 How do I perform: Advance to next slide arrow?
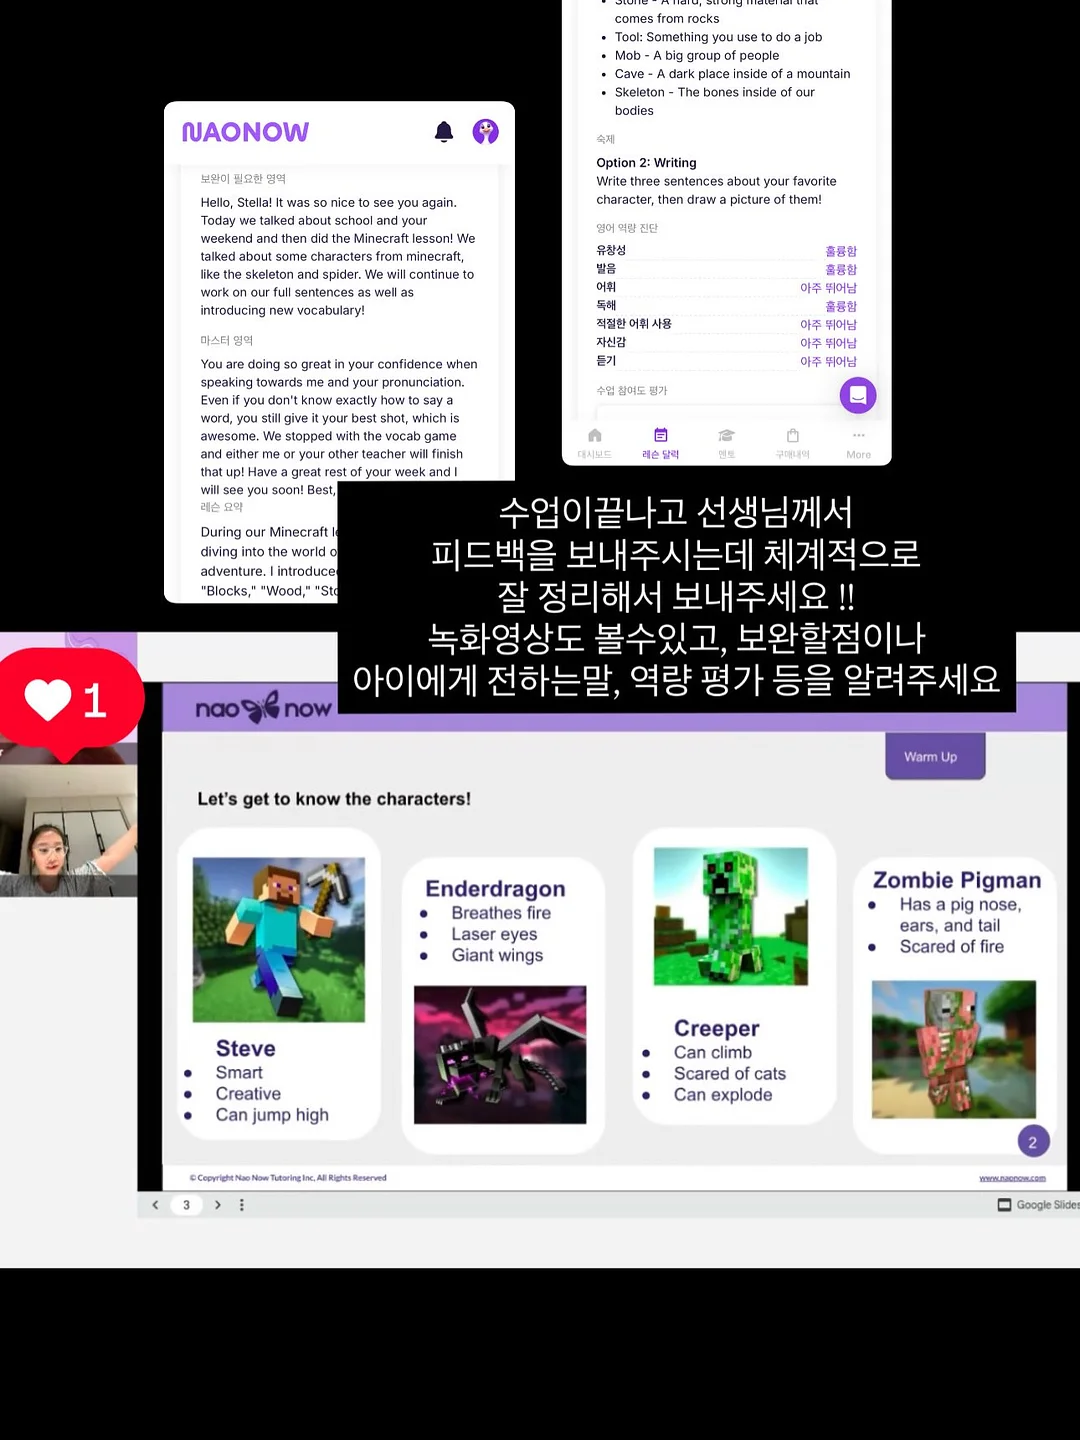[218, 1205]
